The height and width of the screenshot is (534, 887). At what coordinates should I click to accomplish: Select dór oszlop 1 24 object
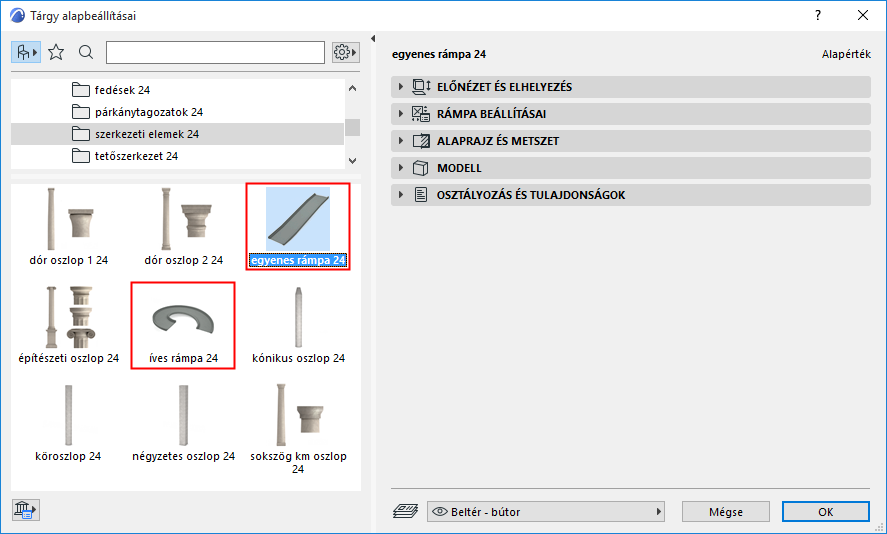point(69,227)
